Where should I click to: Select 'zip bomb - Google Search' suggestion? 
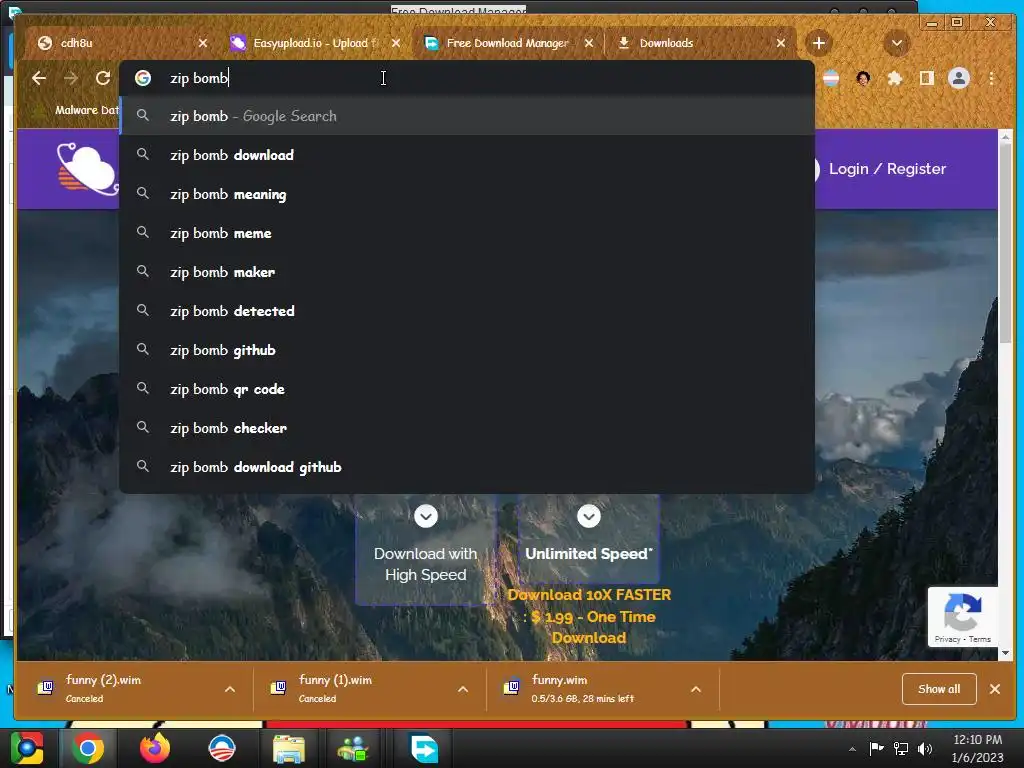tap(467, 116)
